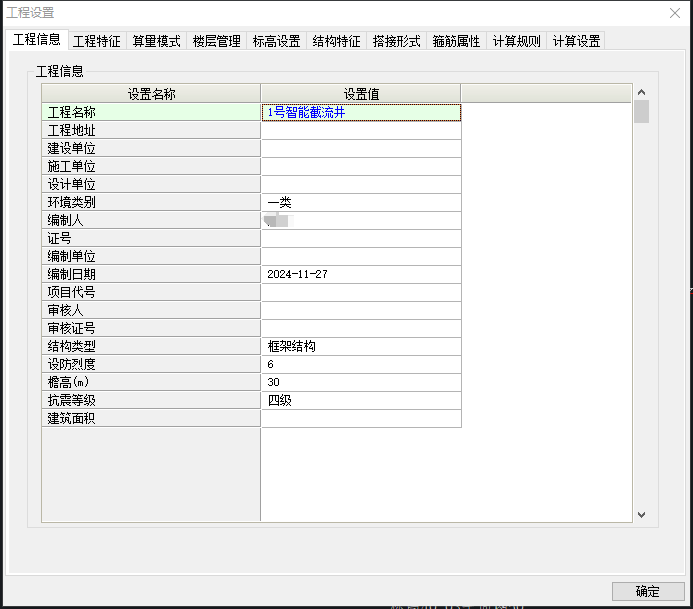Open the 楼层管理 tab

217,41
